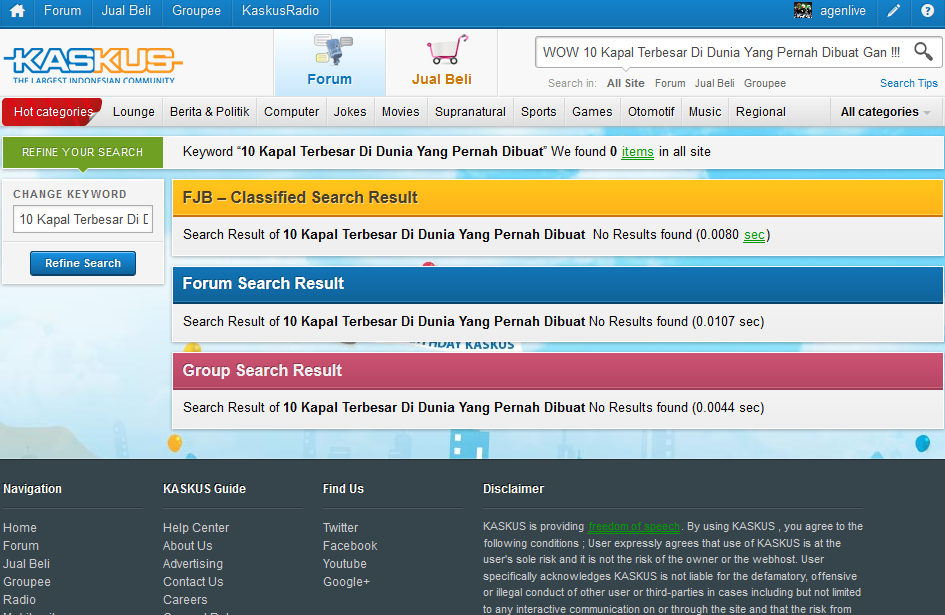Open the Contact Us link
Screen dimensions: 945x615
193,582
